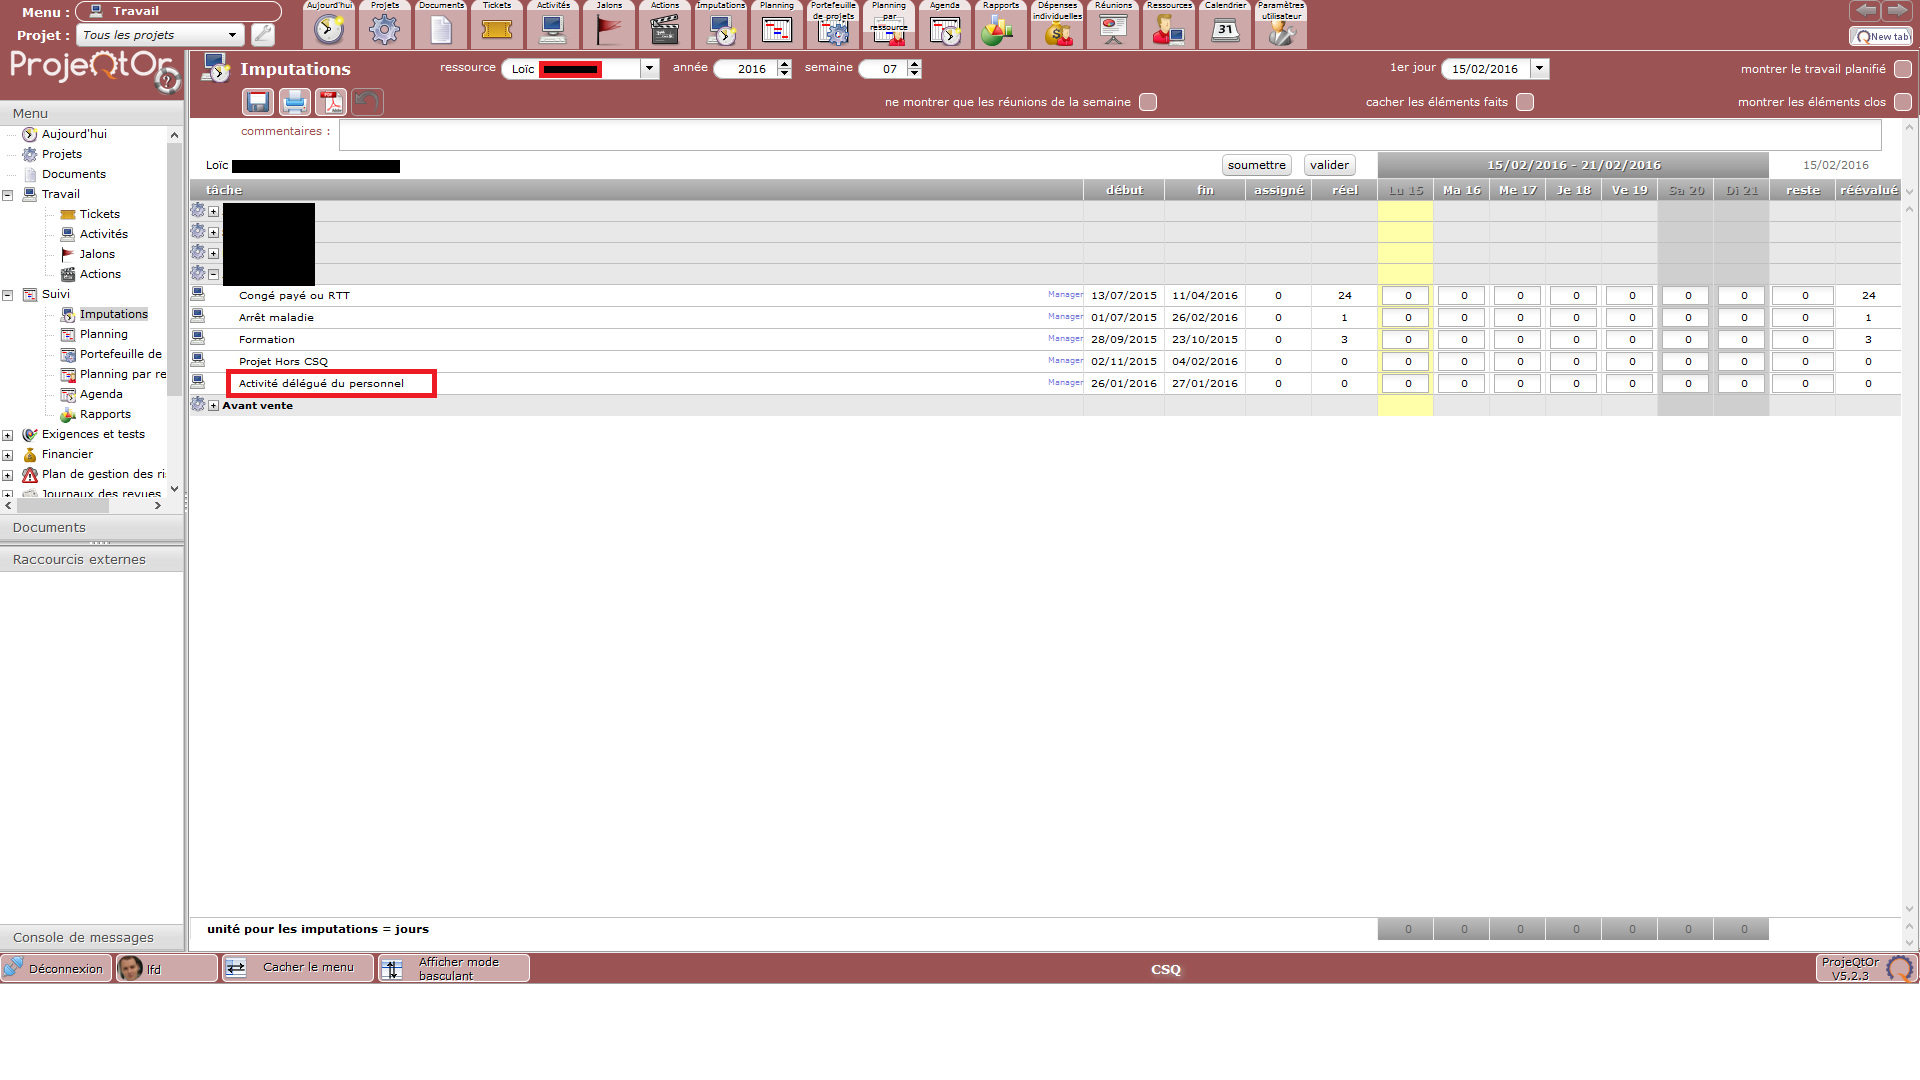Expand the Avant vente row

213,406
